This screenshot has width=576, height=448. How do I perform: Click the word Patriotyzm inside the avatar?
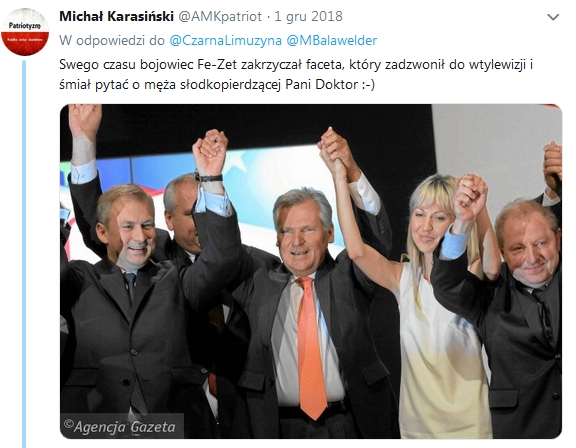click(x=25, y=26)
